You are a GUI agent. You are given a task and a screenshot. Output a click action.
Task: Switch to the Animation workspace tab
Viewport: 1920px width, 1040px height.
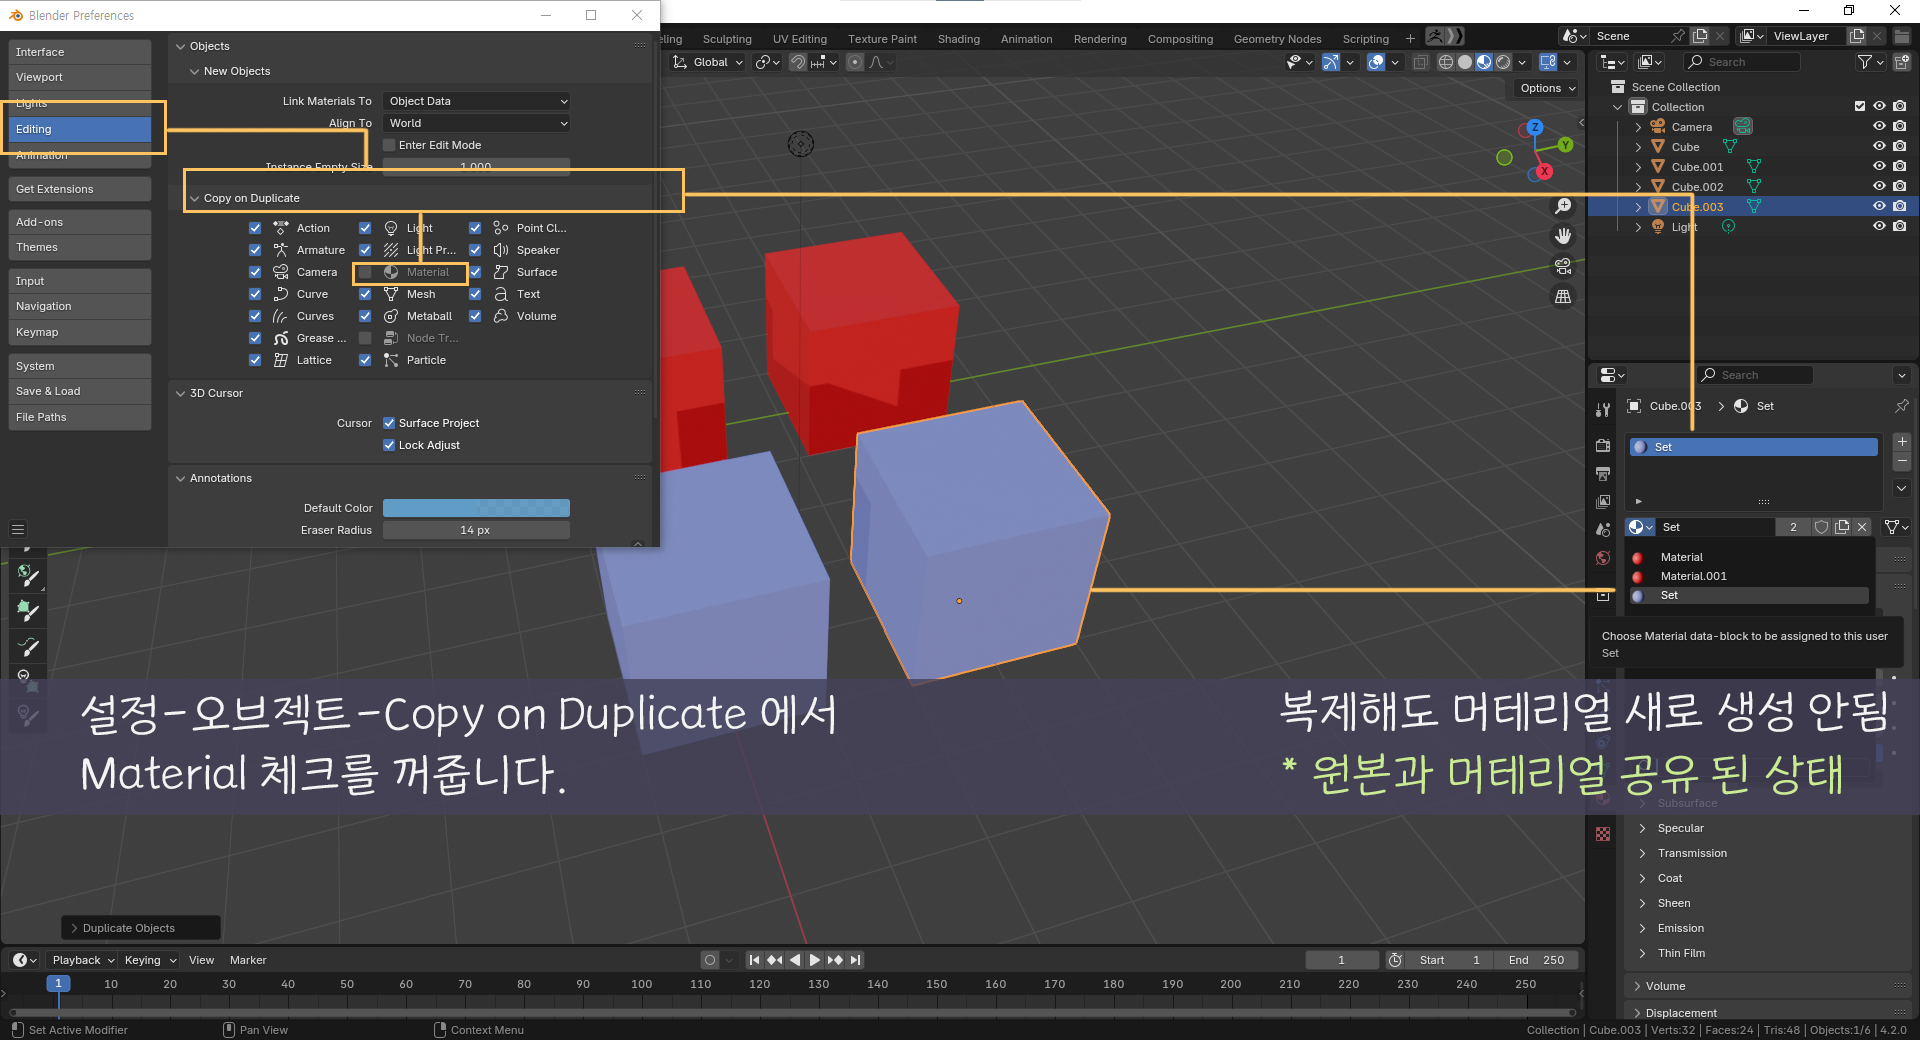pyautogui.click(x=1026, y=39)
